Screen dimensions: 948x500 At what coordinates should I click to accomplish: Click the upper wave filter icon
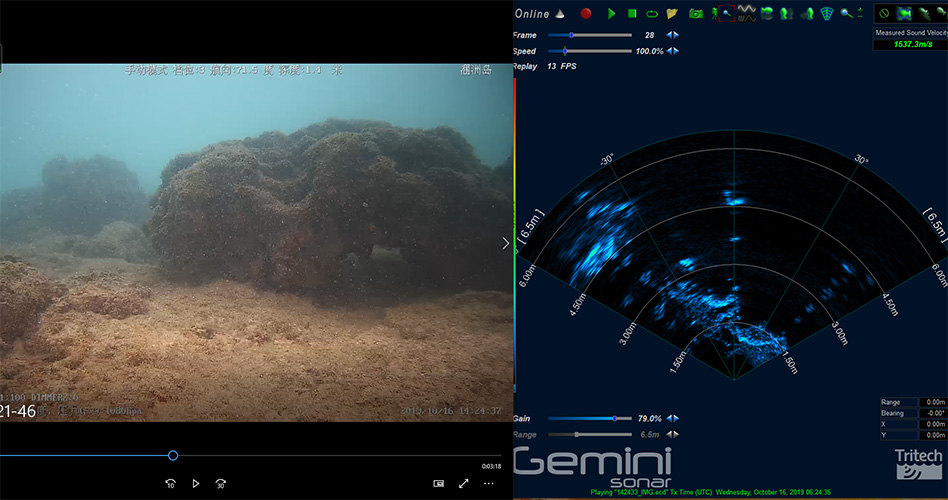[x=747, y=8]
